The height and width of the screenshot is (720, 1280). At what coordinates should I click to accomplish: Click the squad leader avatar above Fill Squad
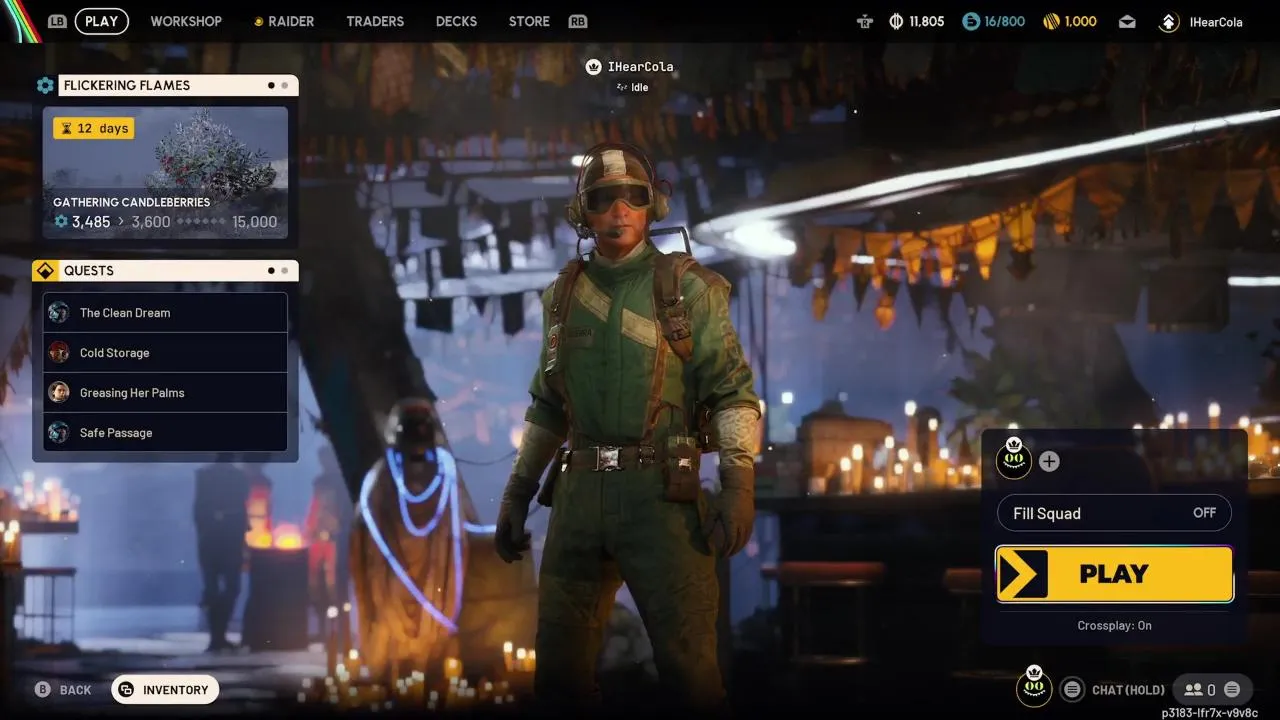click(1014, 459)
